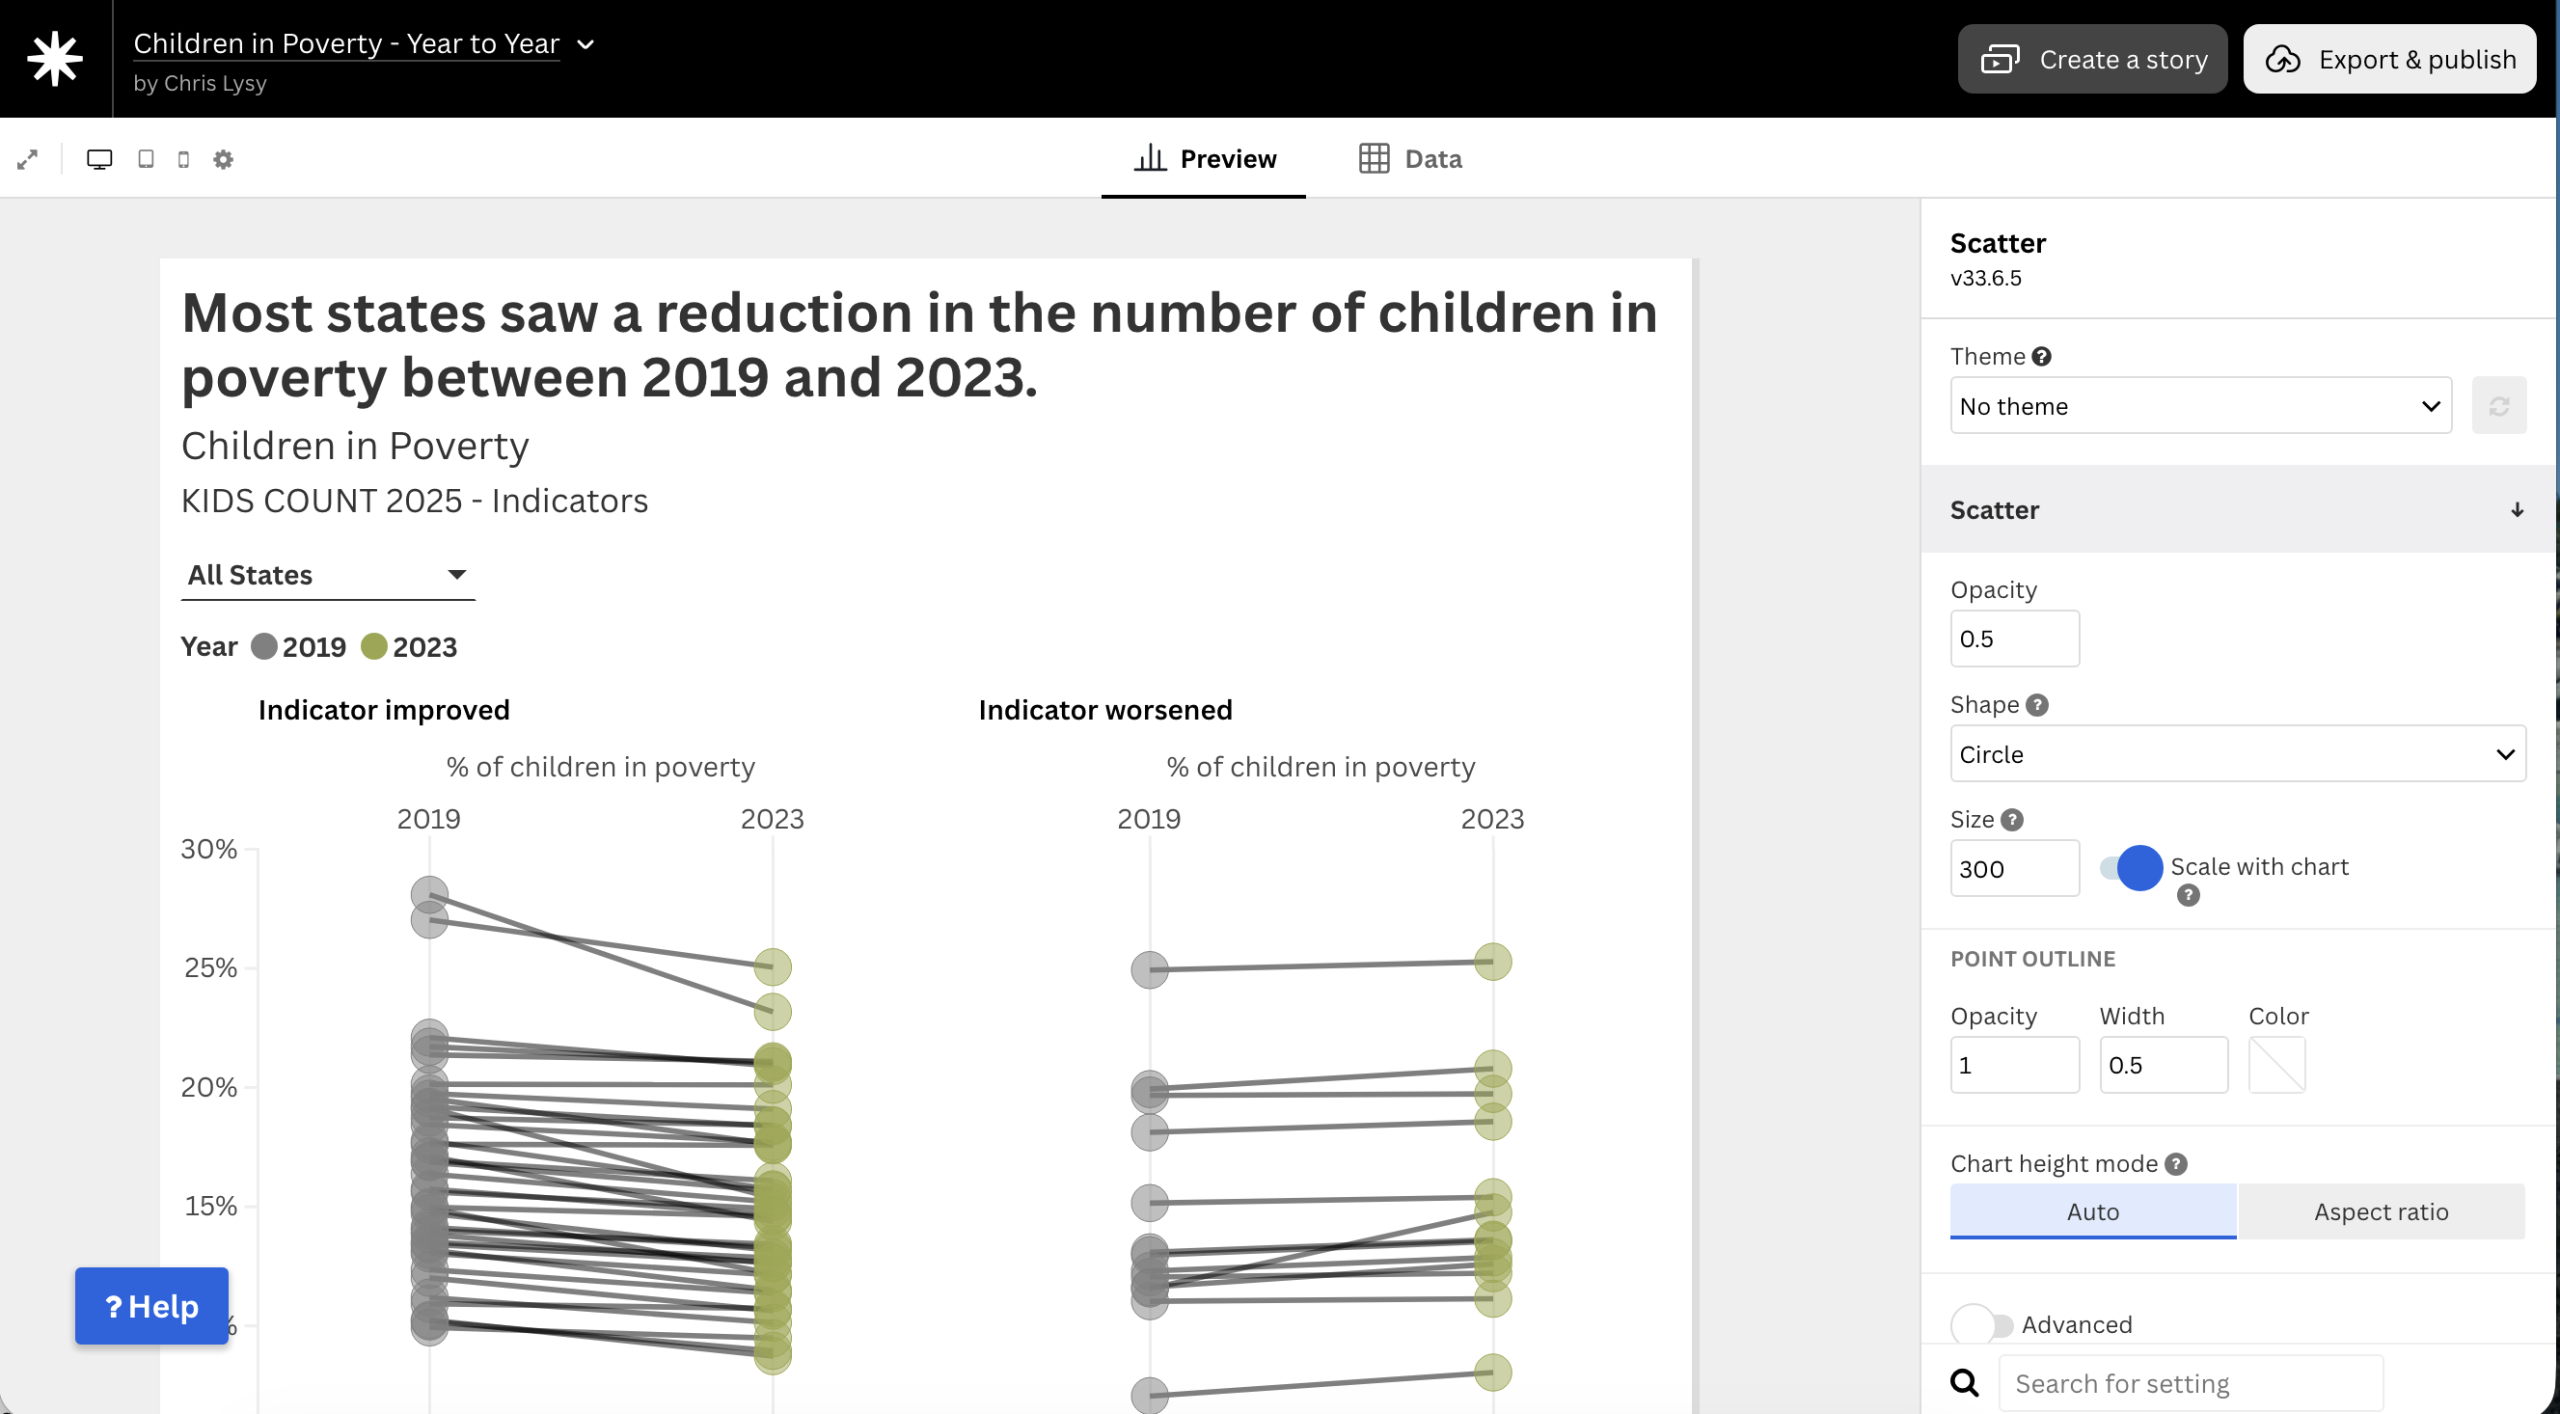Open the All States filter dropdown
This screenshot has height=1414, width=2560.
pos(327,575)
